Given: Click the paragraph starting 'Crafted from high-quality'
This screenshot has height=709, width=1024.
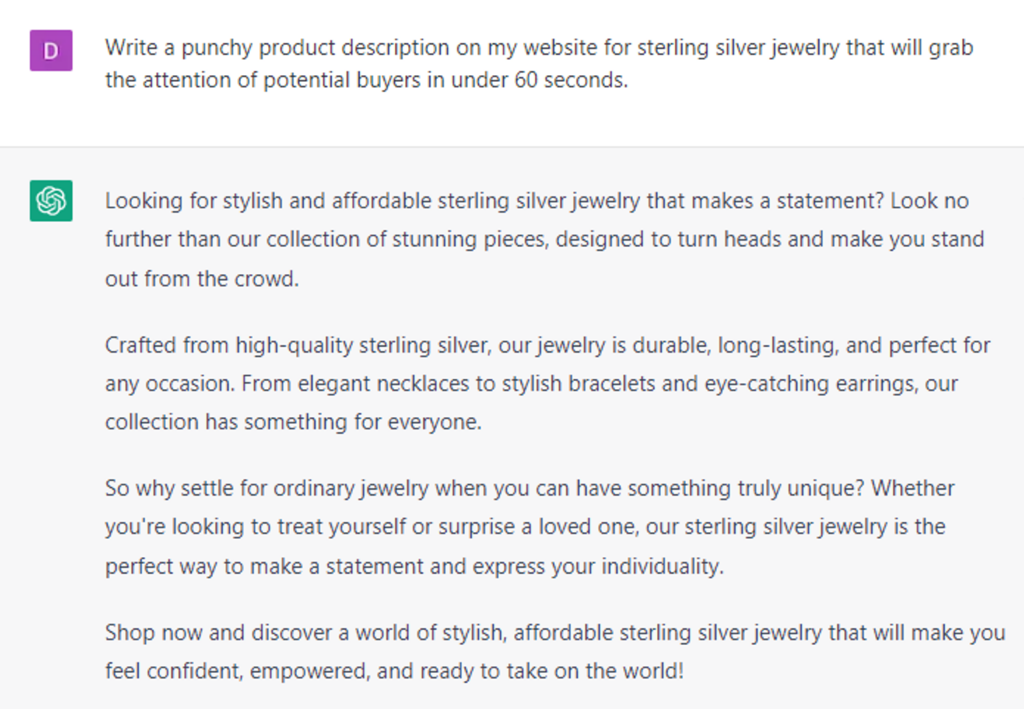Looking at the screenshot, I should [x=547, y=384].
